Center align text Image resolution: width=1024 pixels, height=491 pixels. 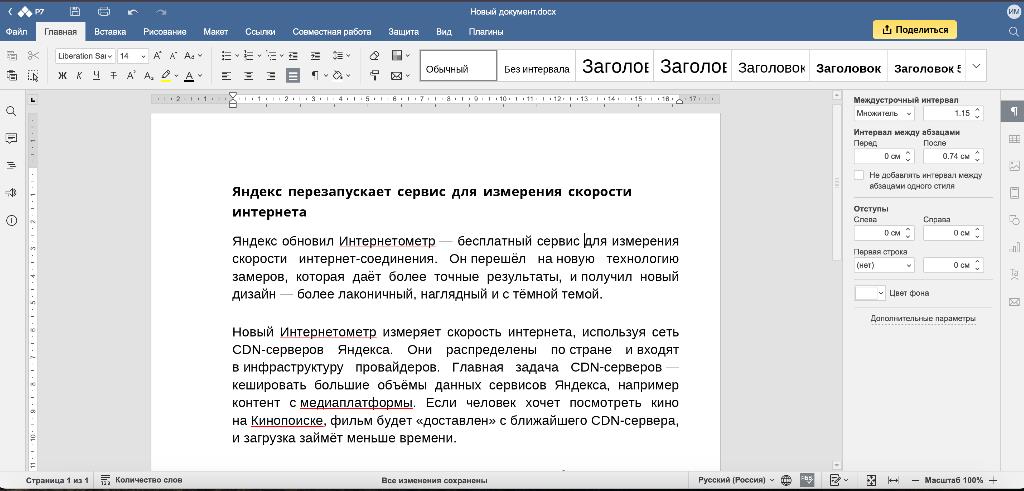[x=248, y=76]
